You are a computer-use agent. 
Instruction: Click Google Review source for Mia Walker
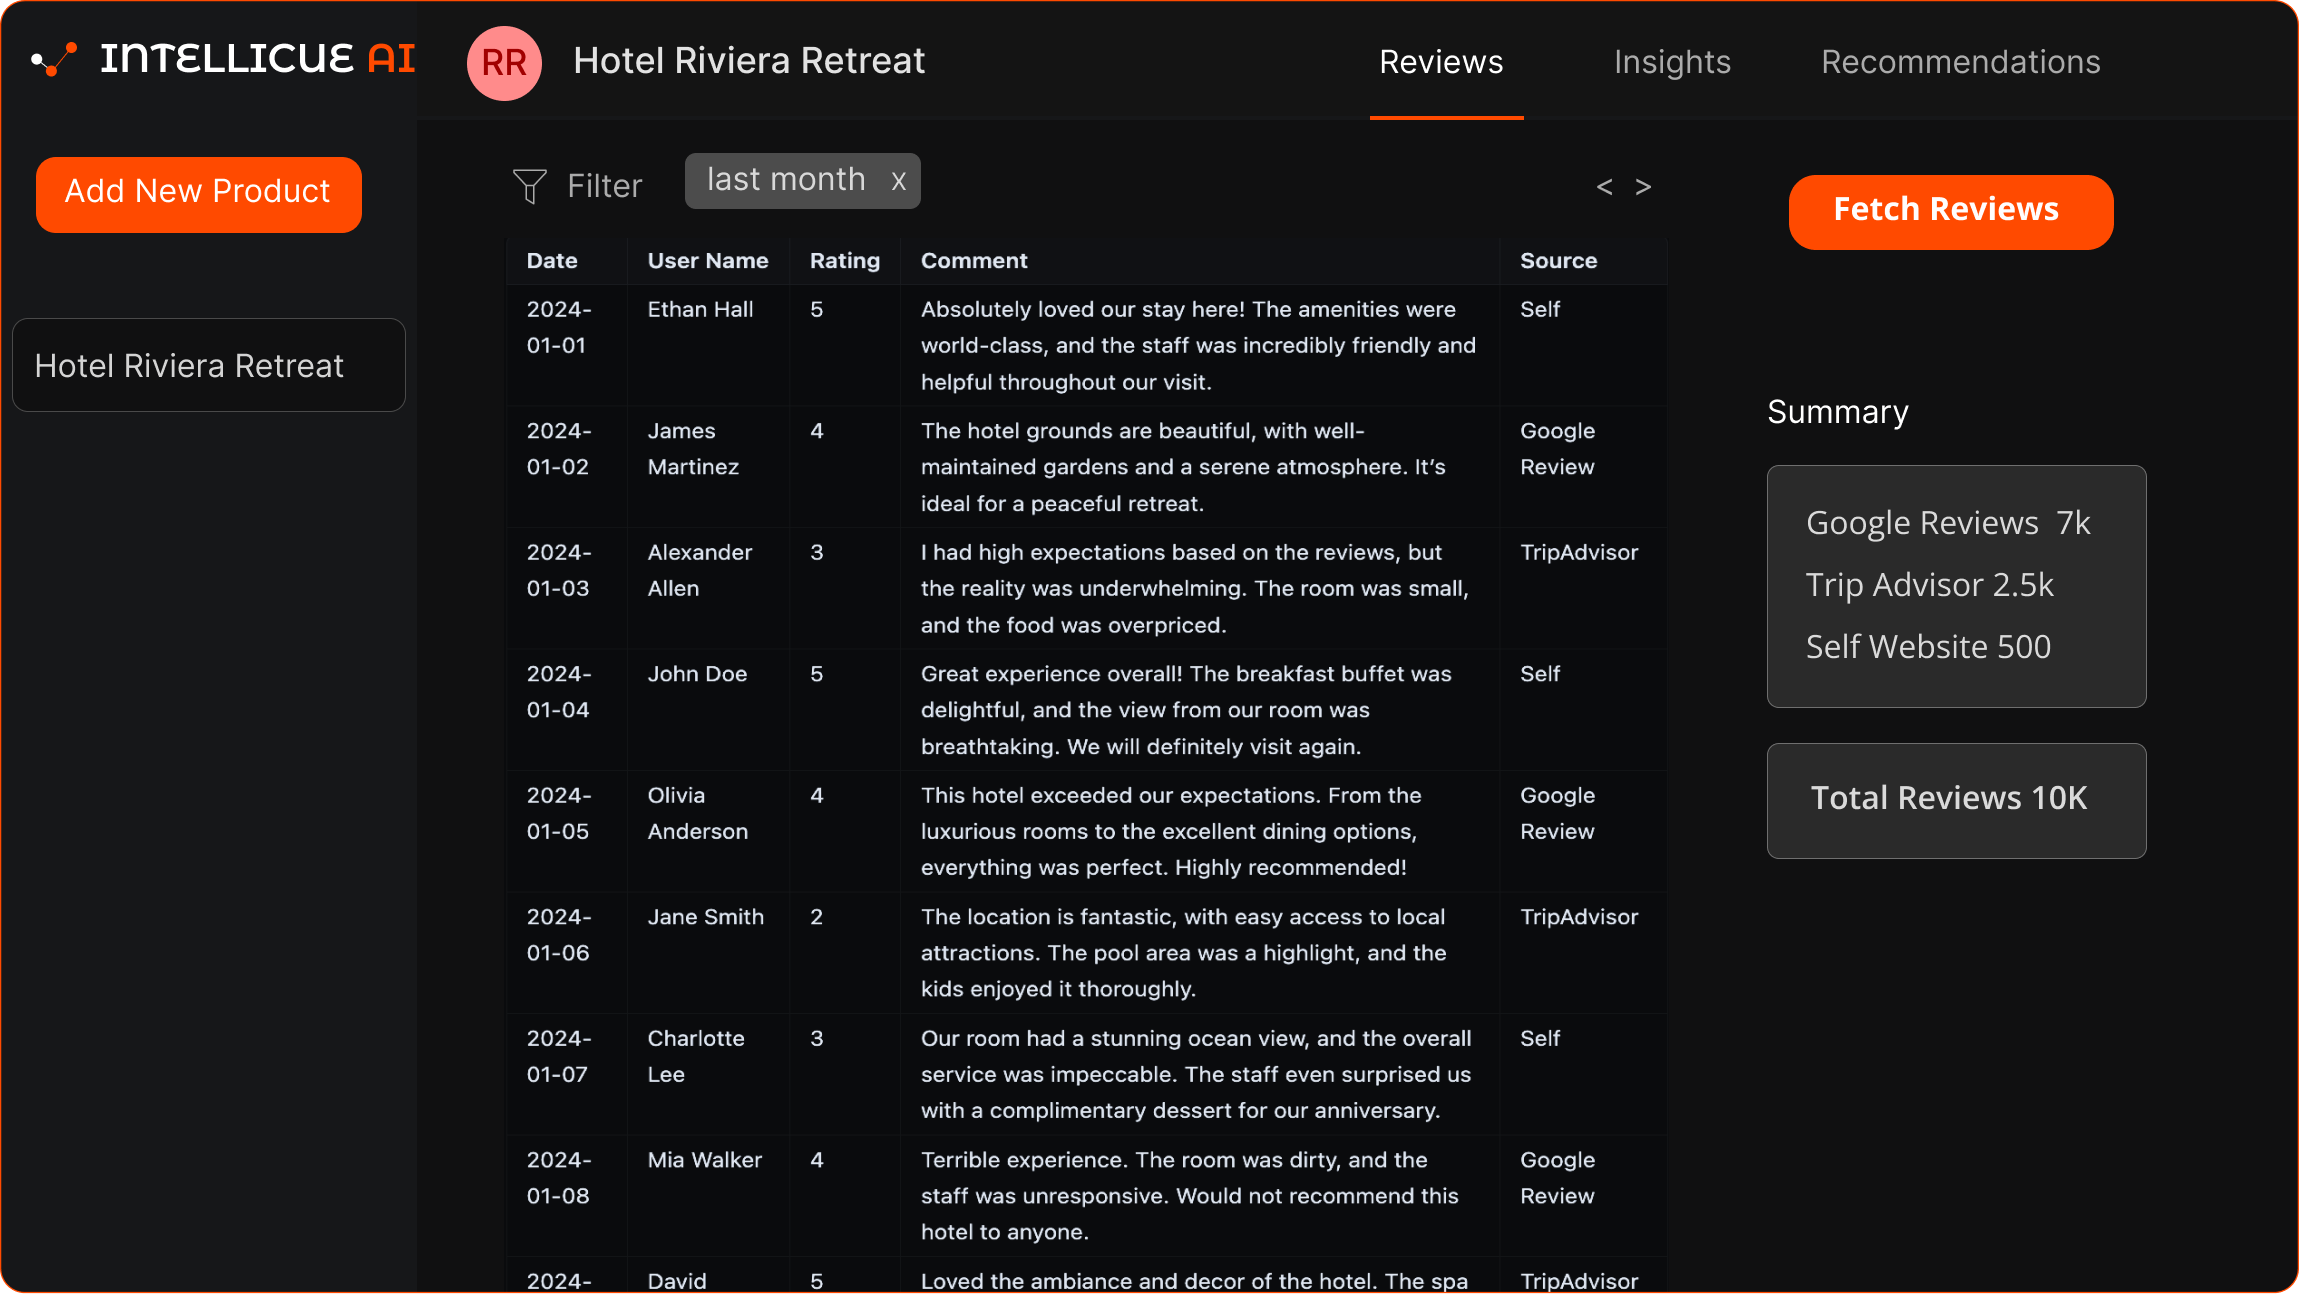click(x=1558, y=1178)
